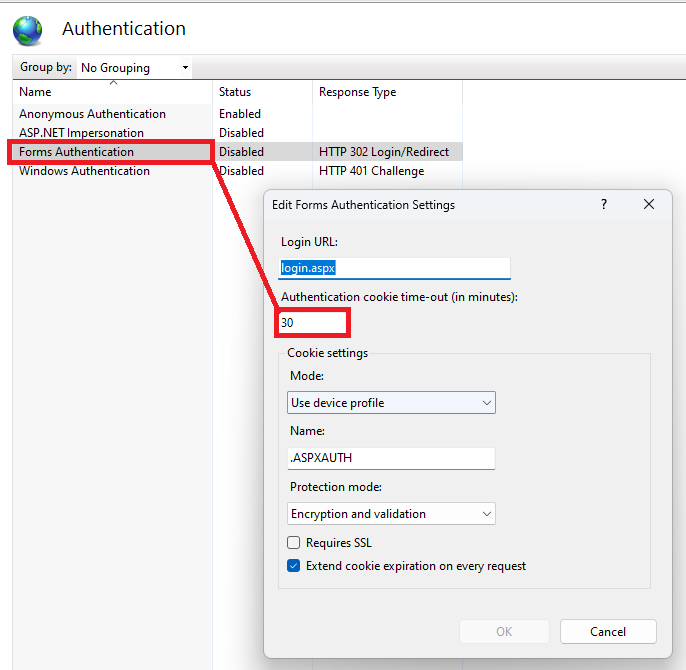The width and height of the screenshot is (686, 670).
Task: Select ASP.NET Impersonation in the list
Action: point(81,133)
